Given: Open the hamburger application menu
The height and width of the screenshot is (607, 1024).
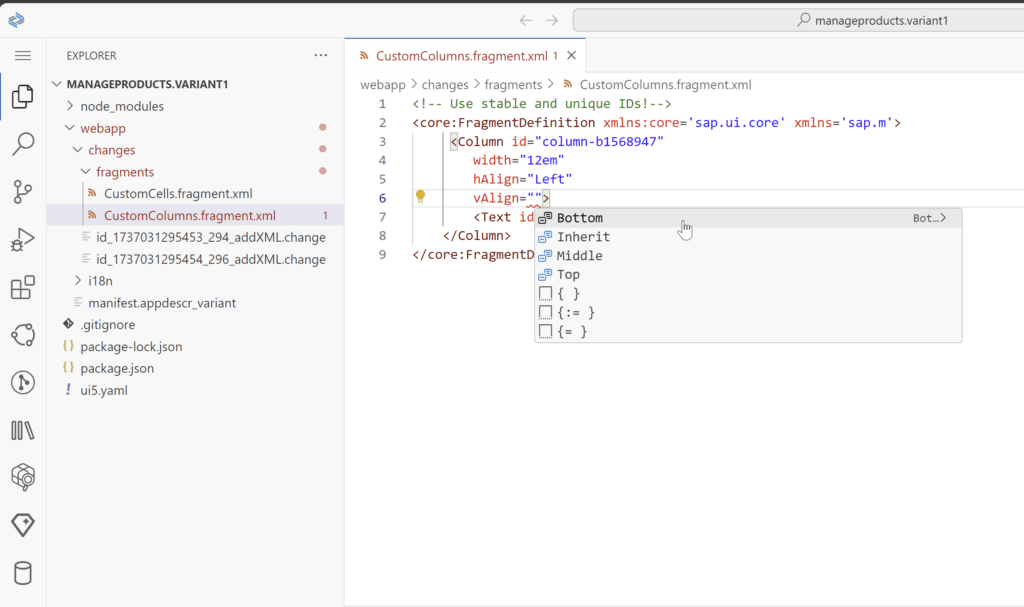Looking at the screenshot, I should point(23,56).
